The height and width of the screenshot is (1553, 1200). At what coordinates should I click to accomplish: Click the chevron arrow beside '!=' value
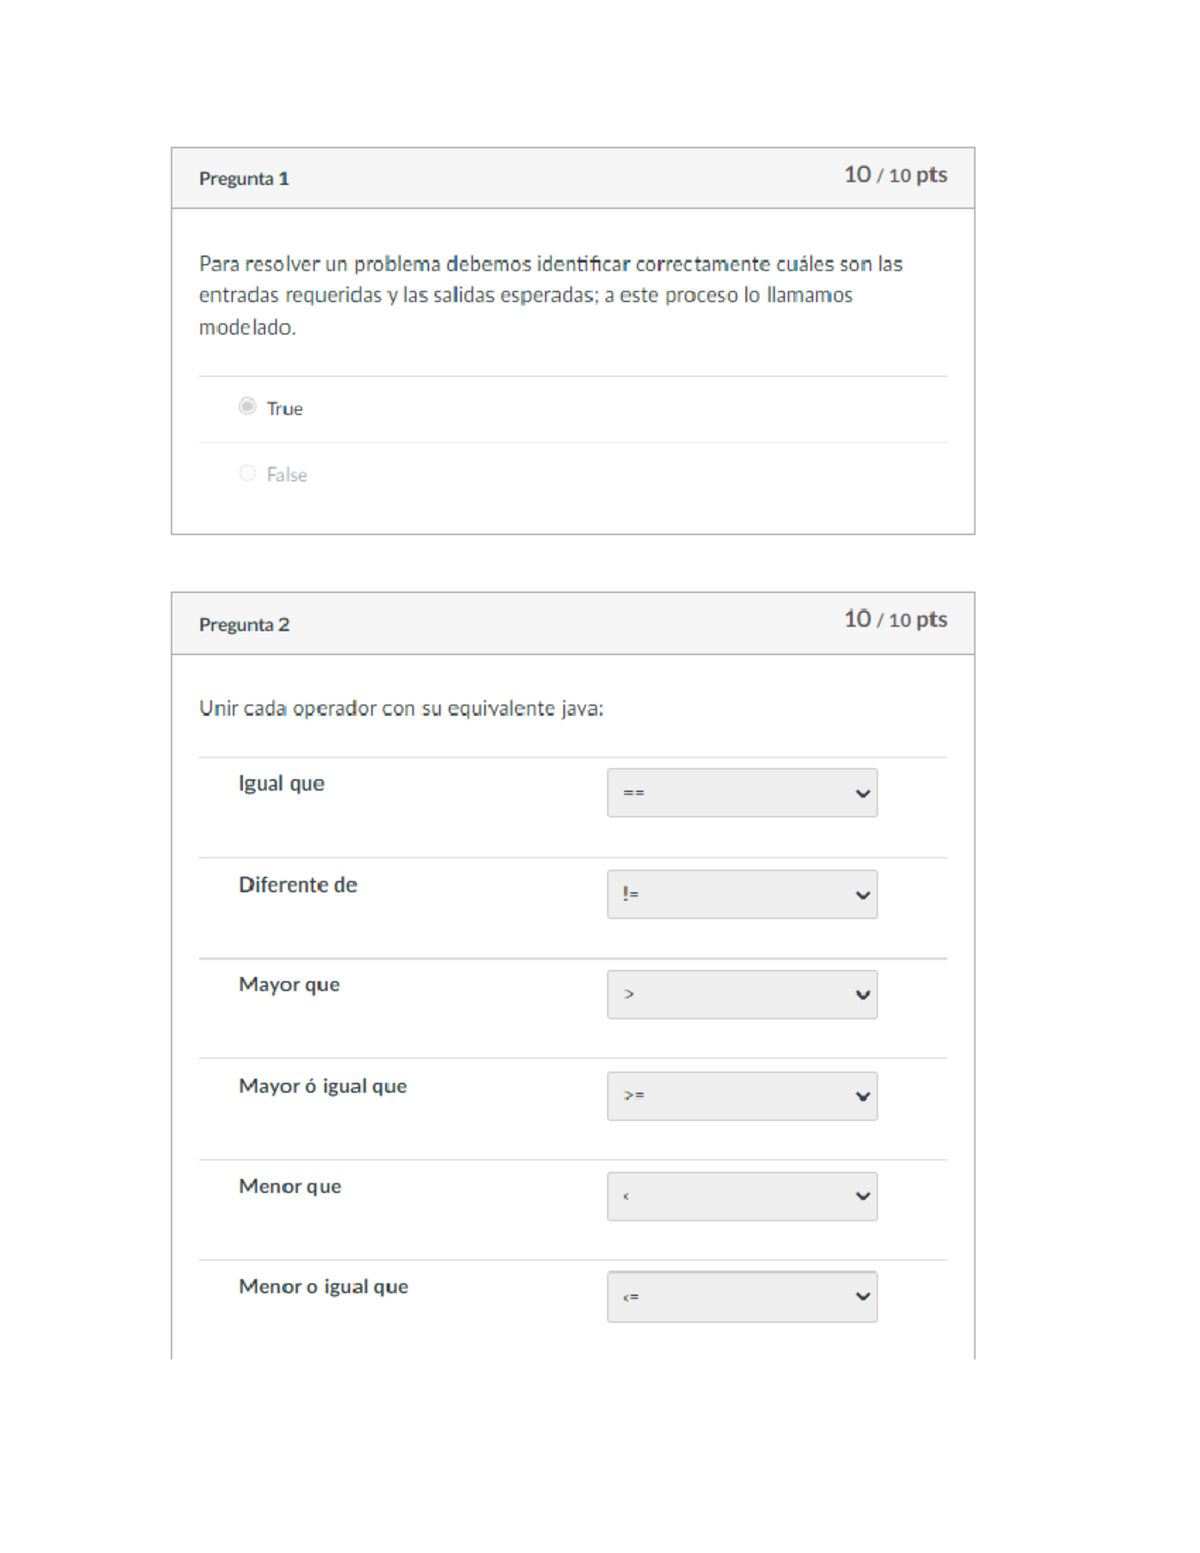tap(862, 895)
